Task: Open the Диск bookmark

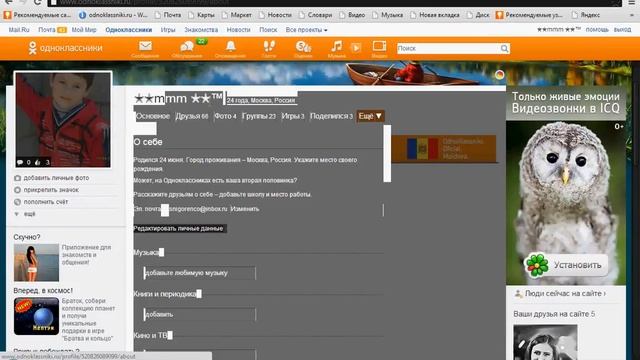Action: tap(478, 15)
